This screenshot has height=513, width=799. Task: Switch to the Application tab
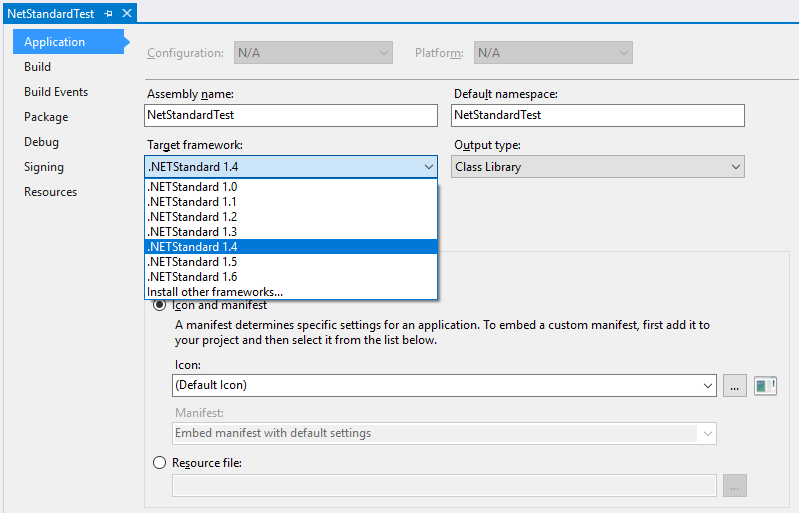(x=69, y=42)
